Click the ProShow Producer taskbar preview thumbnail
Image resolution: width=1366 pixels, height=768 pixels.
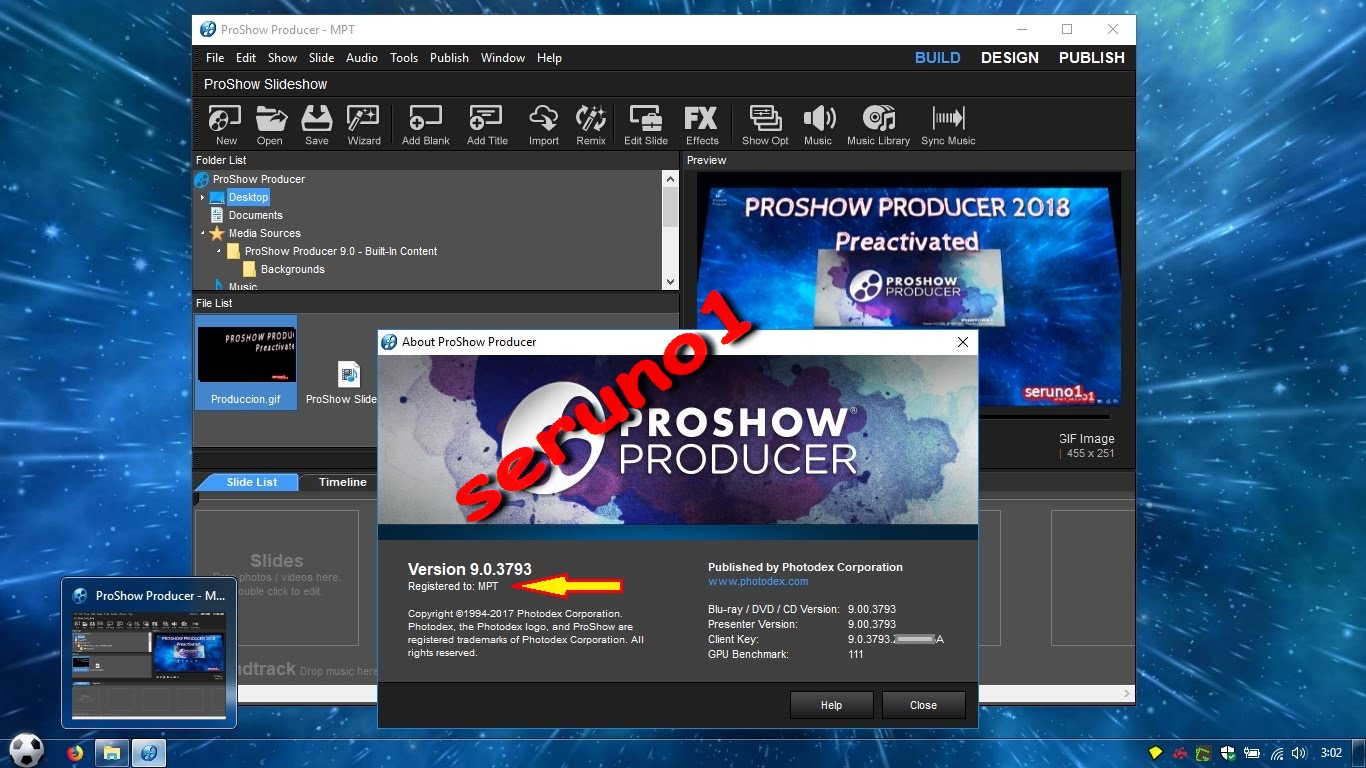149,653
